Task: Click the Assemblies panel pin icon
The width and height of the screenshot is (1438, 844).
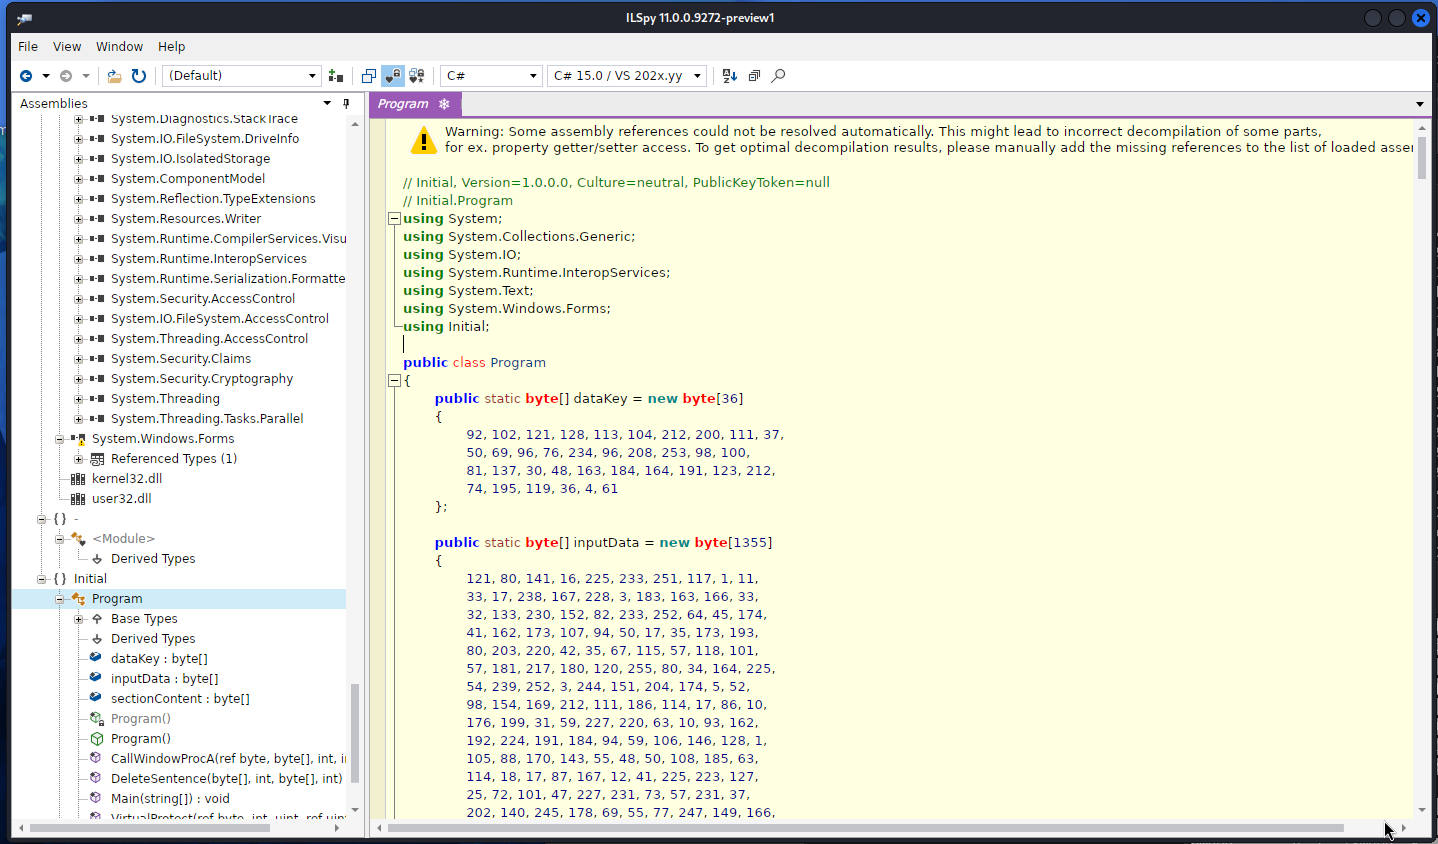Action: (x=346, y=103)
